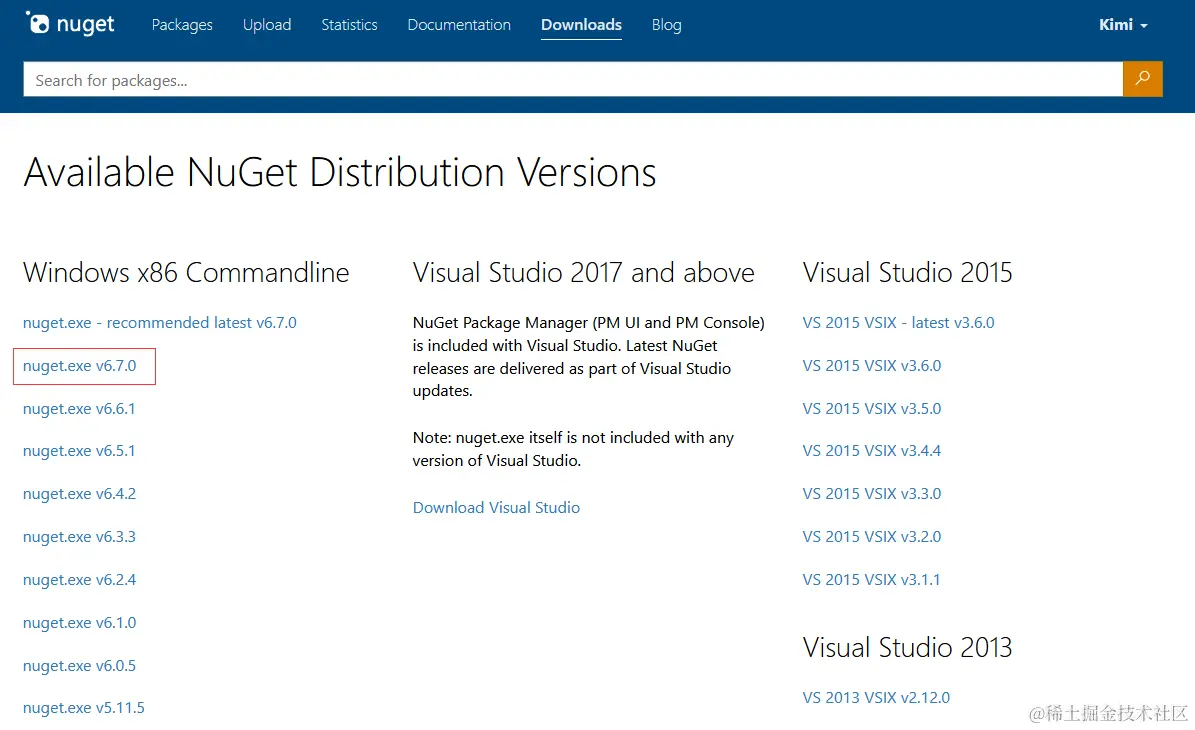Select the VS 2015 VSIX v3.2.0 link
This screenshot has height=730, width=1195.
click(872, 536)
